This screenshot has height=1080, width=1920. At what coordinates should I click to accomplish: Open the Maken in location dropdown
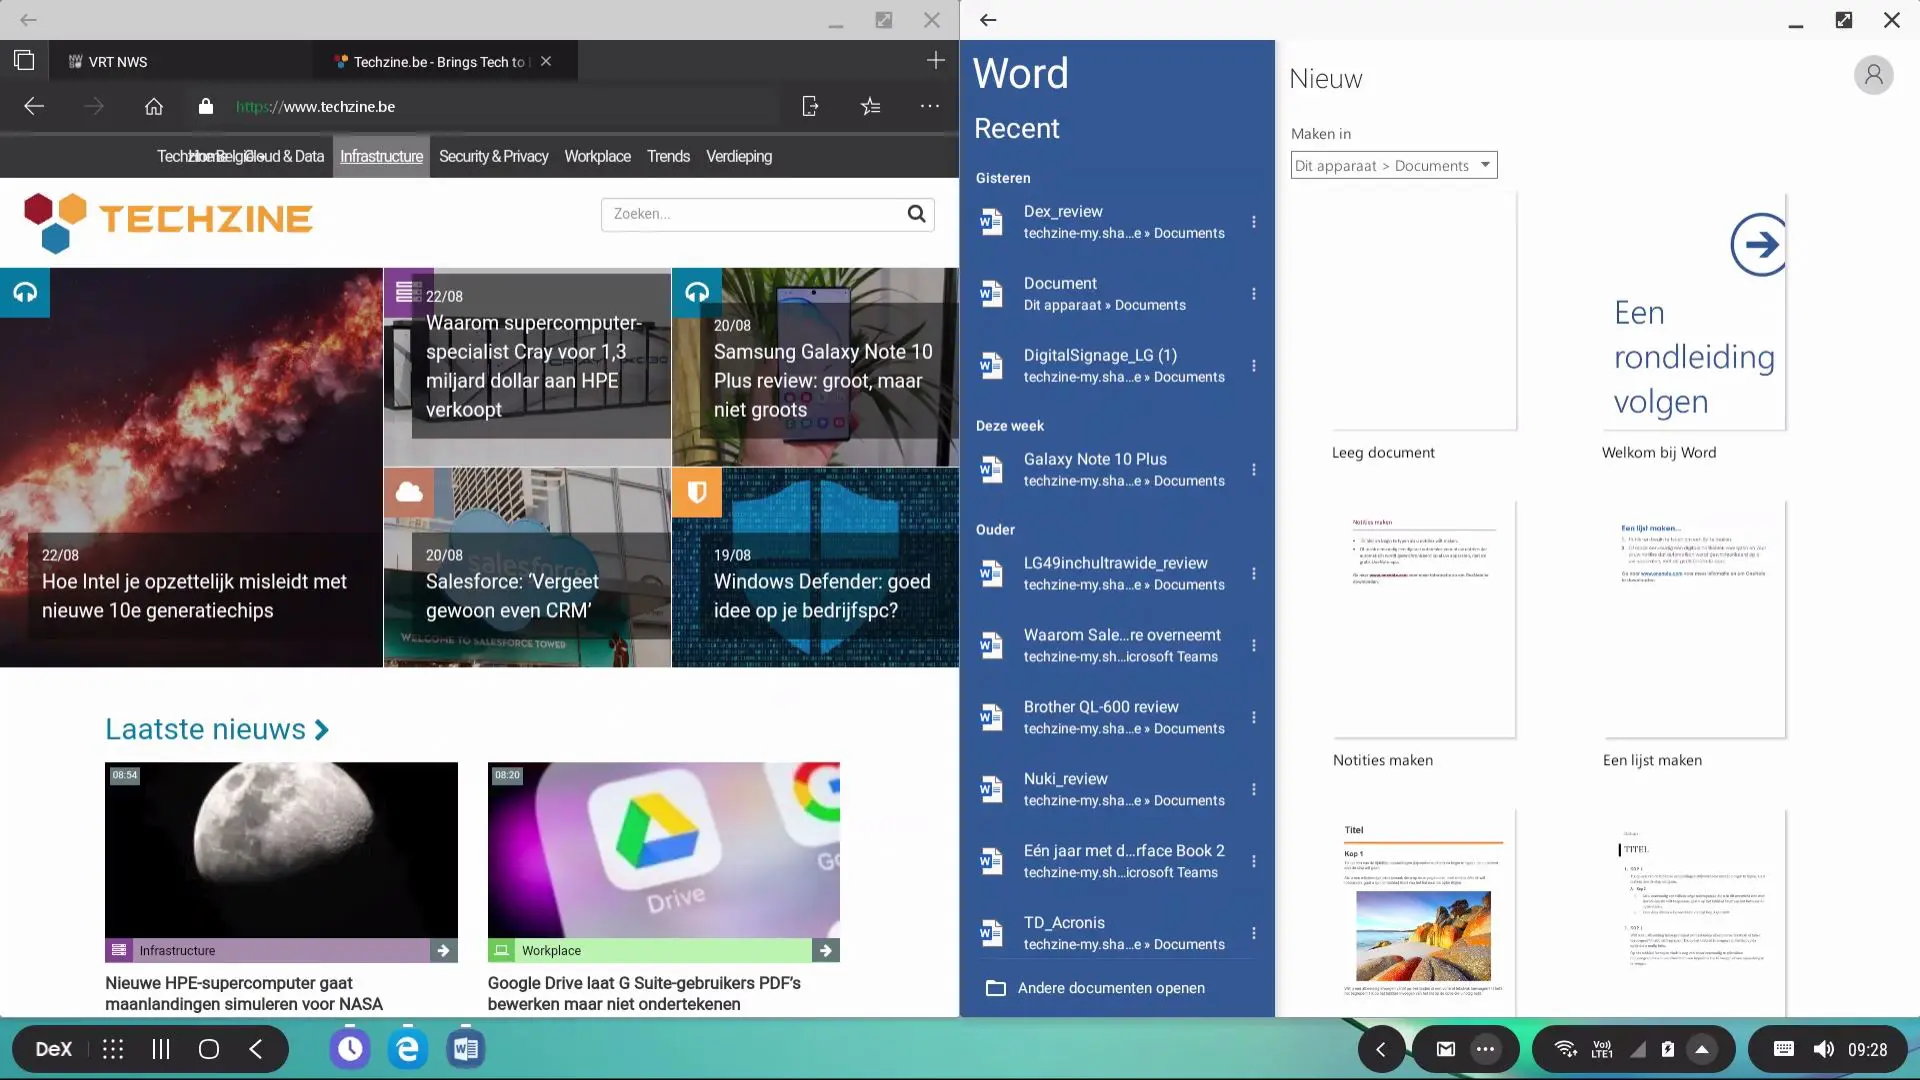tap(1394, 166)
